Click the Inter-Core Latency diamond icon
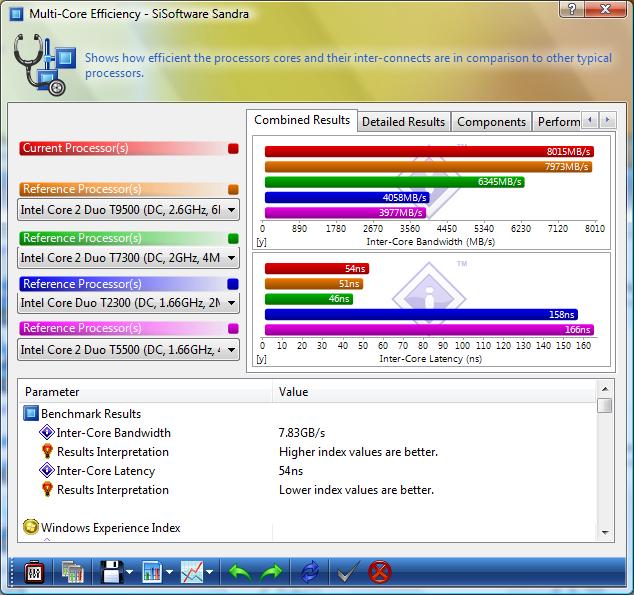The height and width of the screenshot is (596, 634). [x=47, y=470]
